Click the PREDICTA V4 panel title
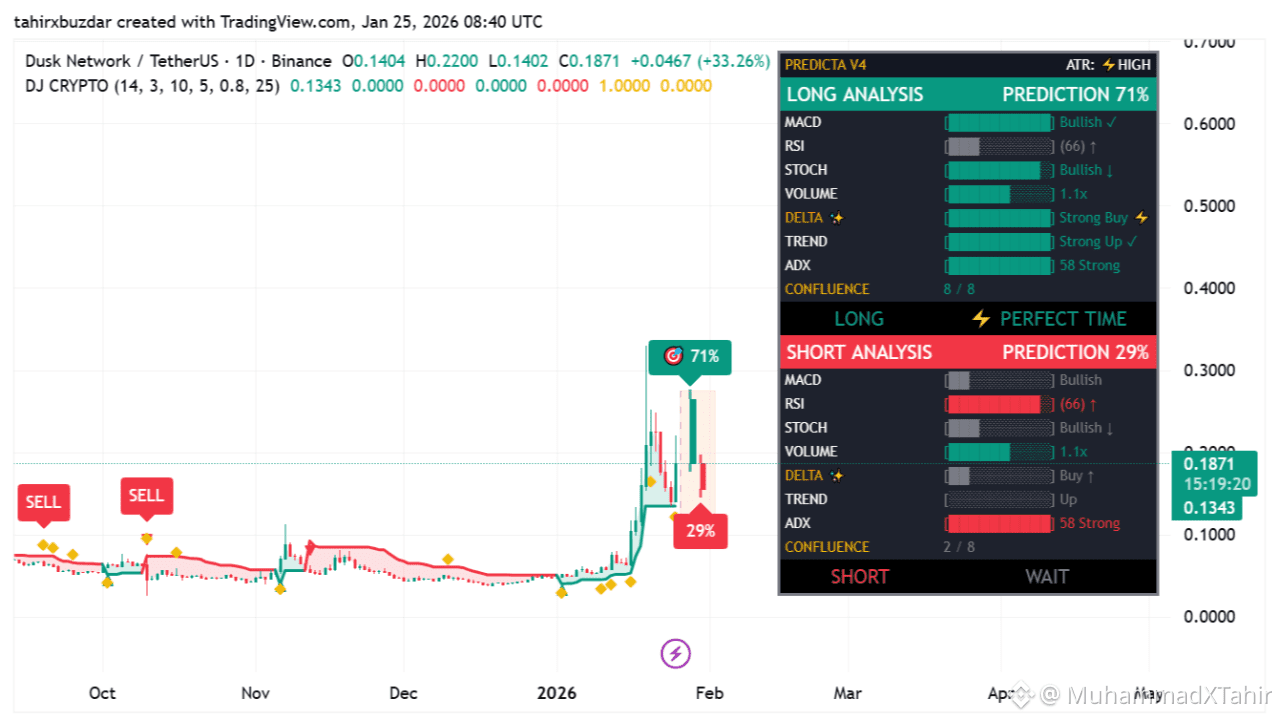Screen dimensions: 1280x720 (825, 64)
